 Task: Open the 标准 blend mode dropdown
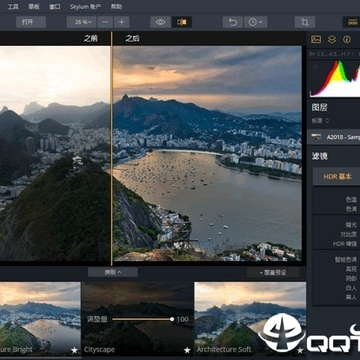tap(320, 120)
